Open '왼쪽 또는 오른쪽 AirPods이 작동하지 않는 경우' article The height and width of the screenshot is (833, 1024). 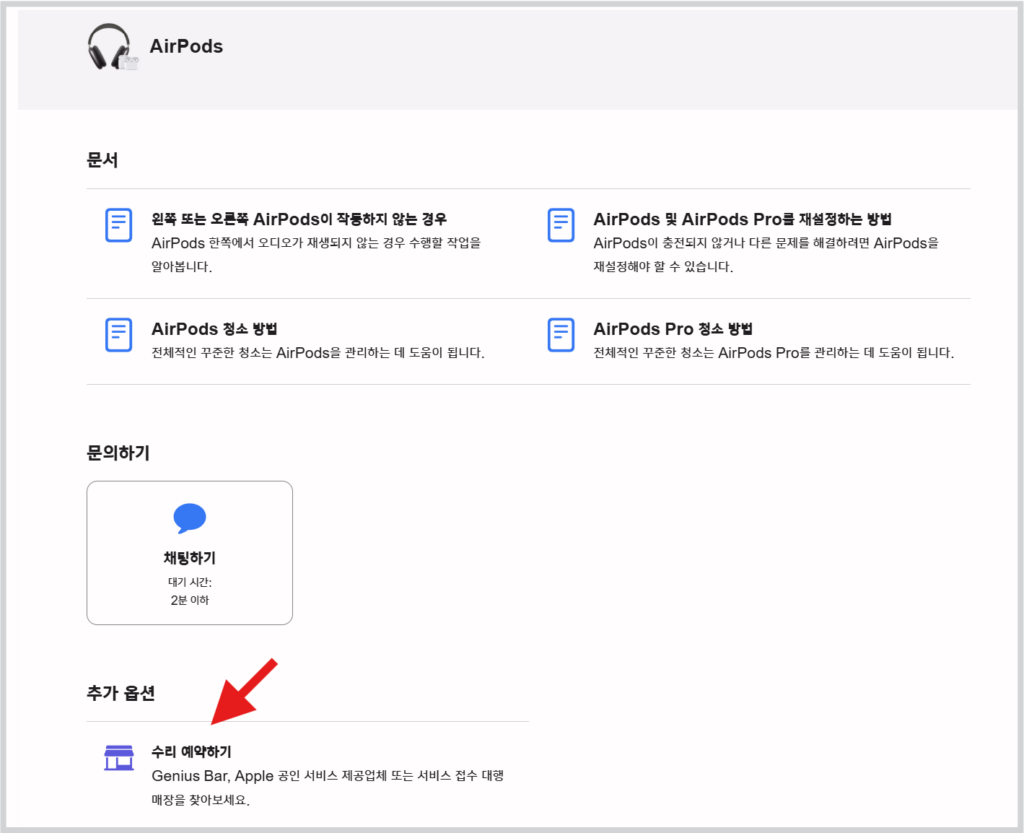pyautogui.click(x=299, y=219)
